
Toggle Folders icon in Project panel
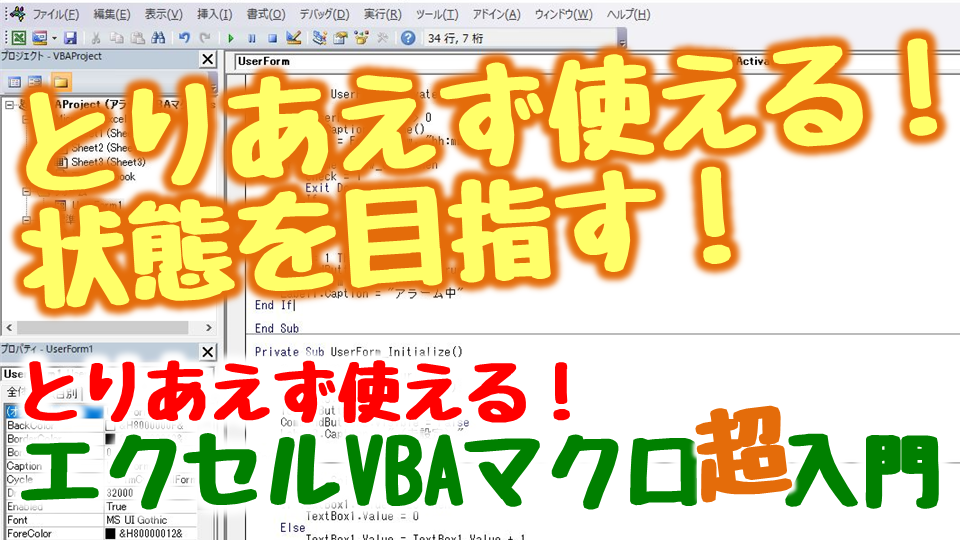tap(61, 82)
